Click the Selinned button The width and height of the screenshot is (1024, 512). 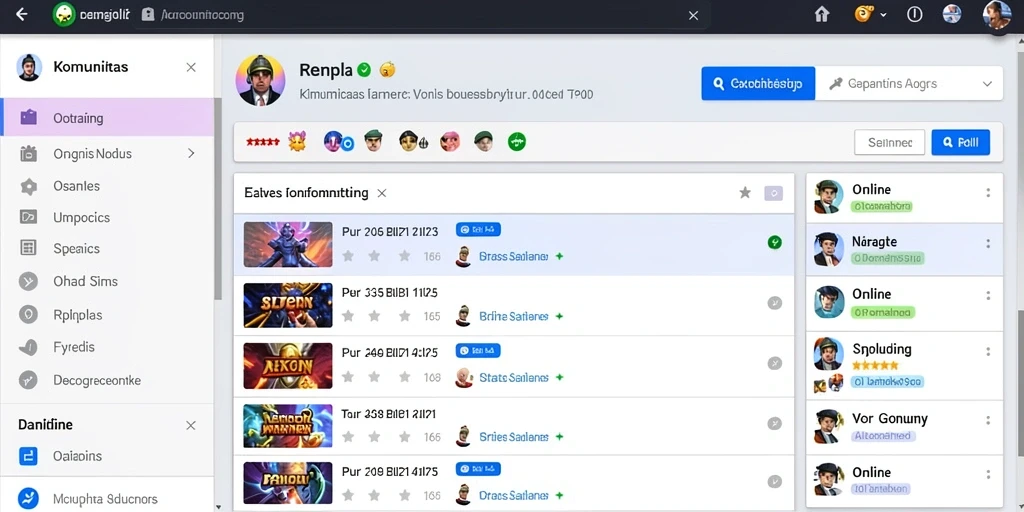[x=889, y=142]
